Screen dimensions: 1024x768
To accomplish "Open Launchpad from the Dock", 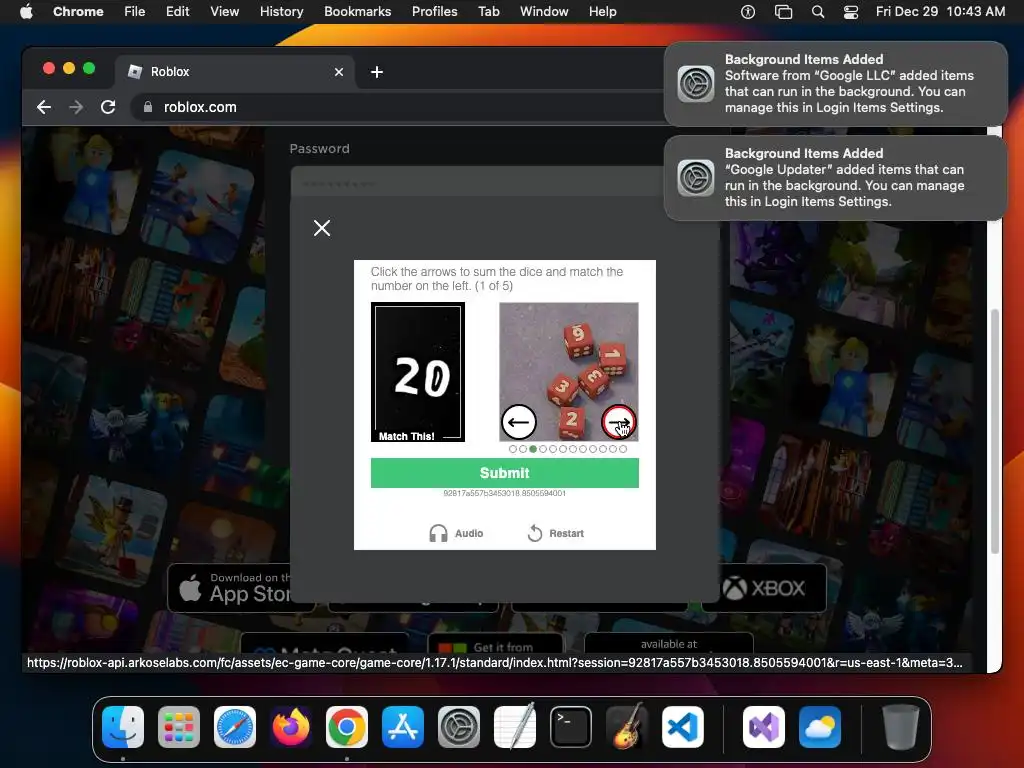I will pyautogui.click(x=179, y=727).
